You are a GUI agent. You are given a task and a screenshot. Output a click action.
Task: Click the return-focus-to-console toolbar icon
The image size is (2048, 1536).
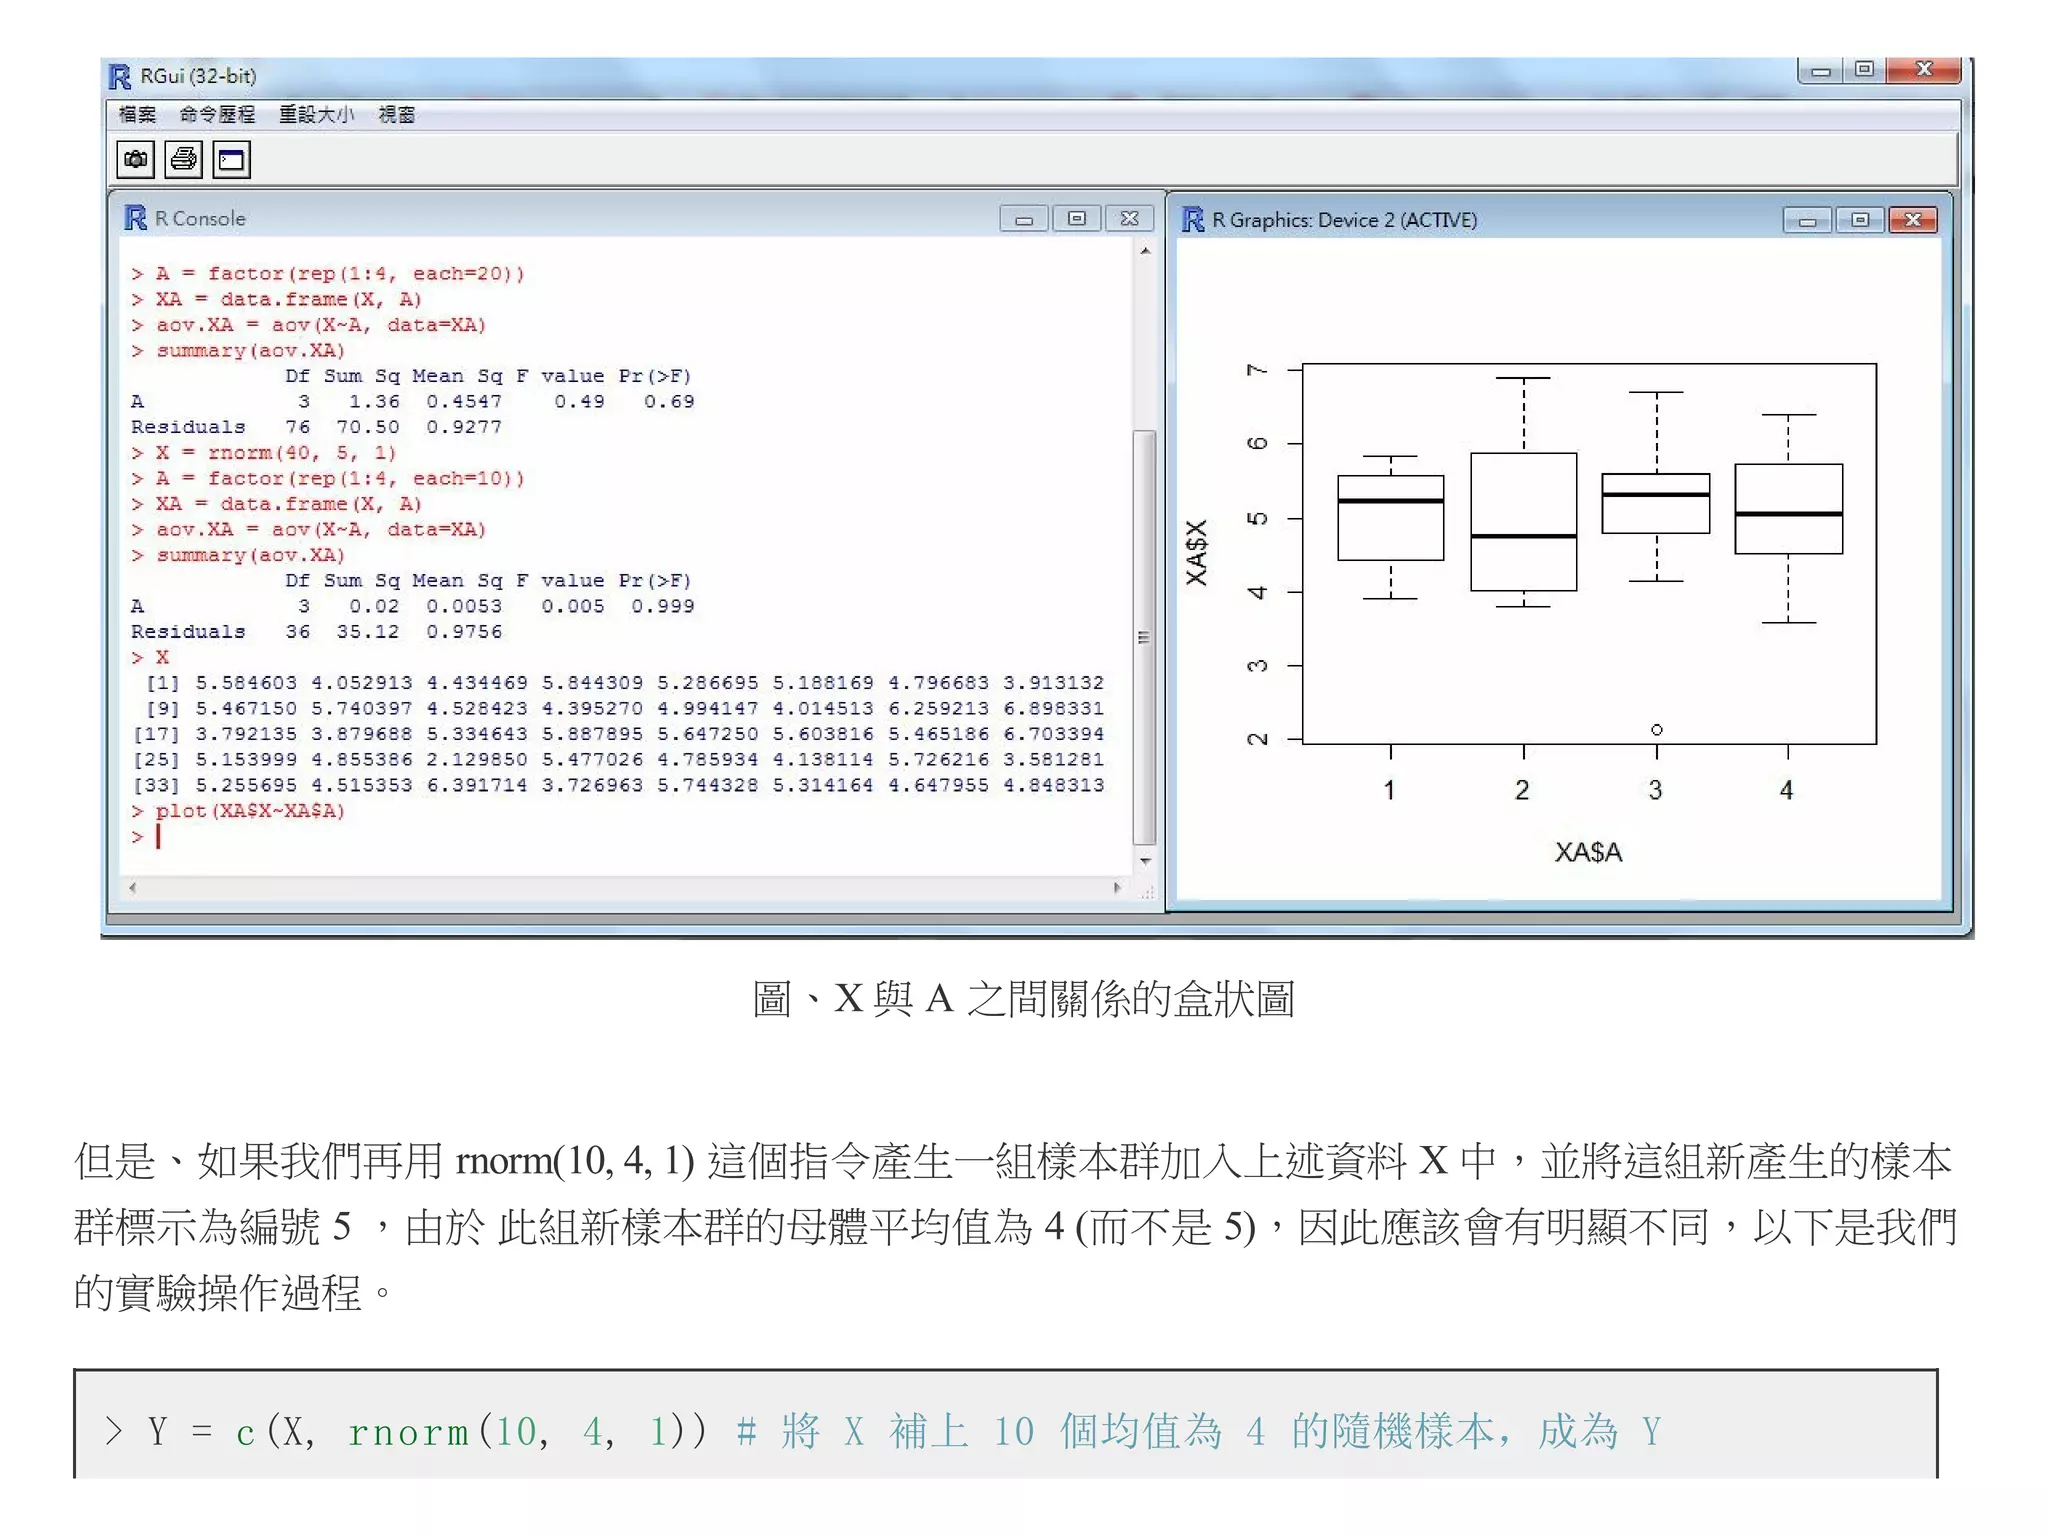(232, 160)
